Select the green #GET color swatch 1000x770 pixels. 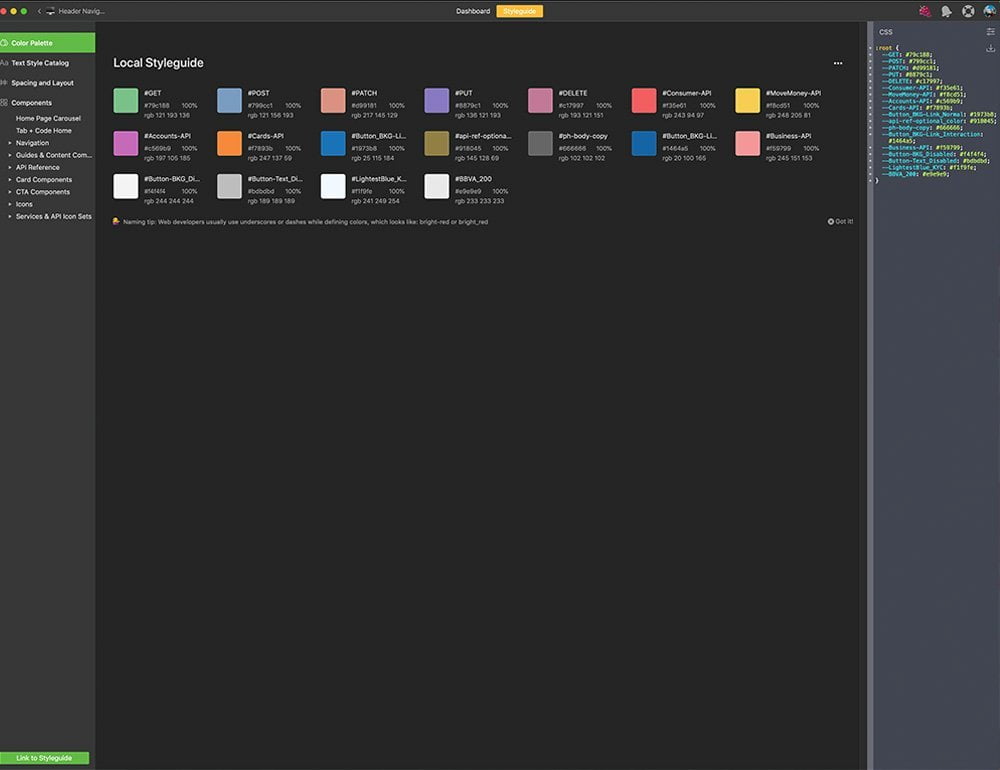tap(126, 100)
